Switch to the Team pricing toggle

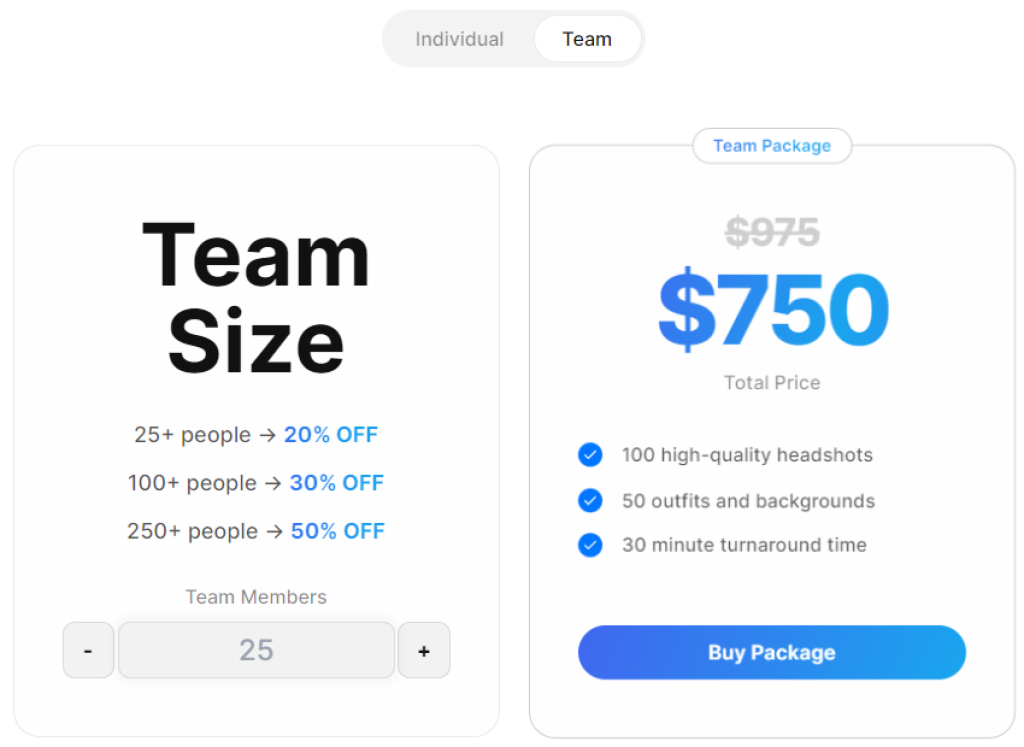[588, 38]
